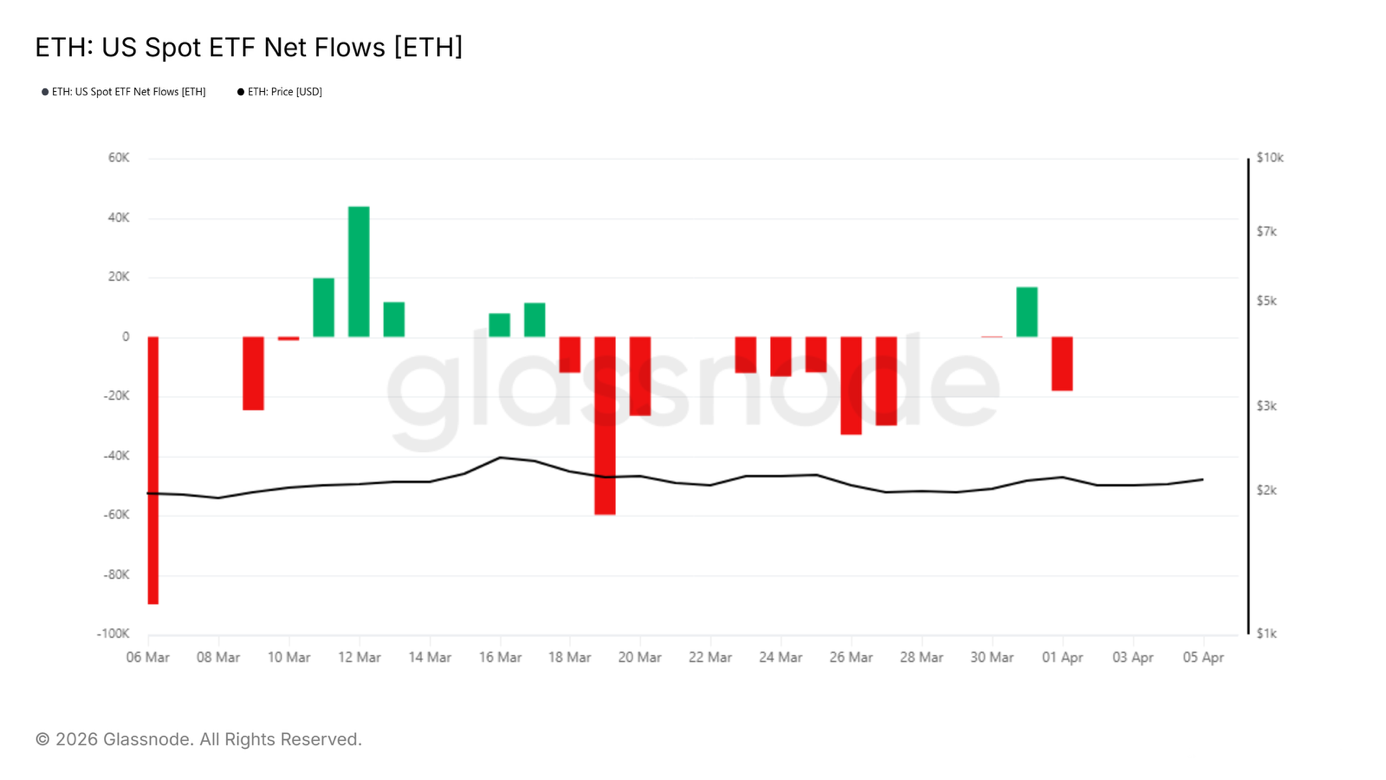Toggle the US Spot ETF Net Flows legend label
Image resolution: width=1386 pixels, height=780 pixels.
(x=129, y=92)
